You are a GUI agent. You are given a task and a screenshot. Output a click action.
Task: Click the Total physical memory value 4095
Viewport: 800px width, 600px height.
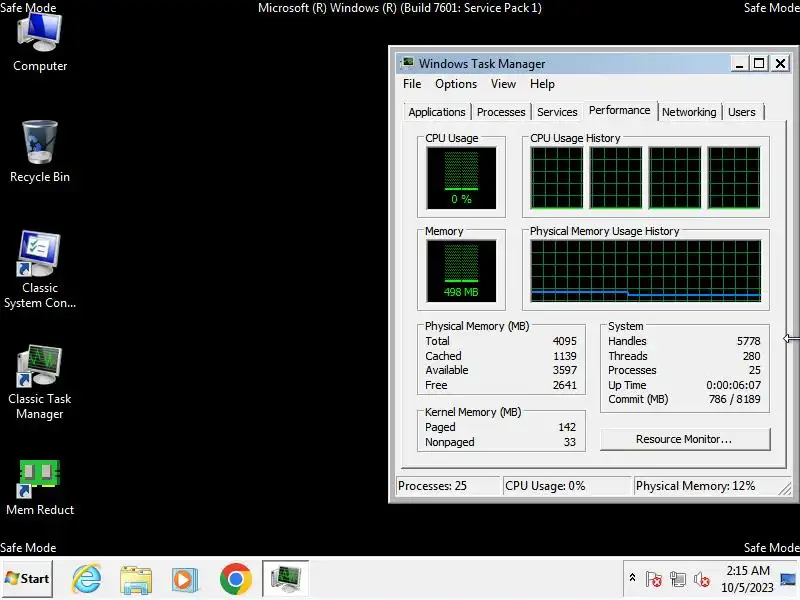(x=564, y=341)
